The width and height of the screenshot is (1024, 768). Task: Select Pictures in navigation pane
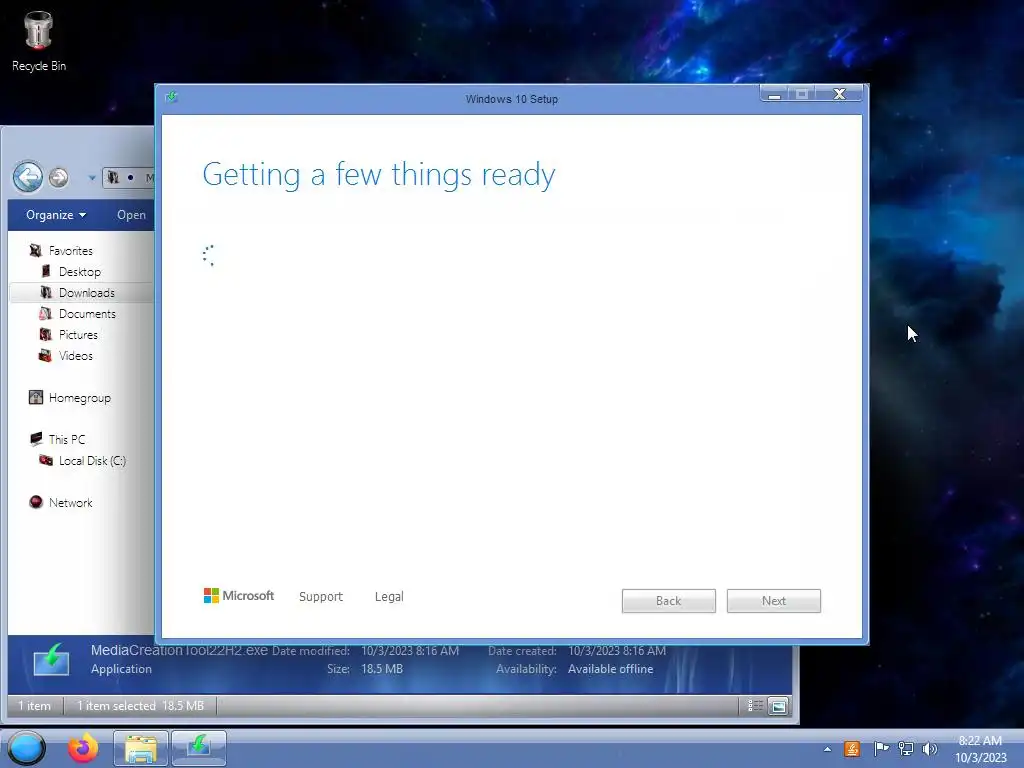pos(78,334)
